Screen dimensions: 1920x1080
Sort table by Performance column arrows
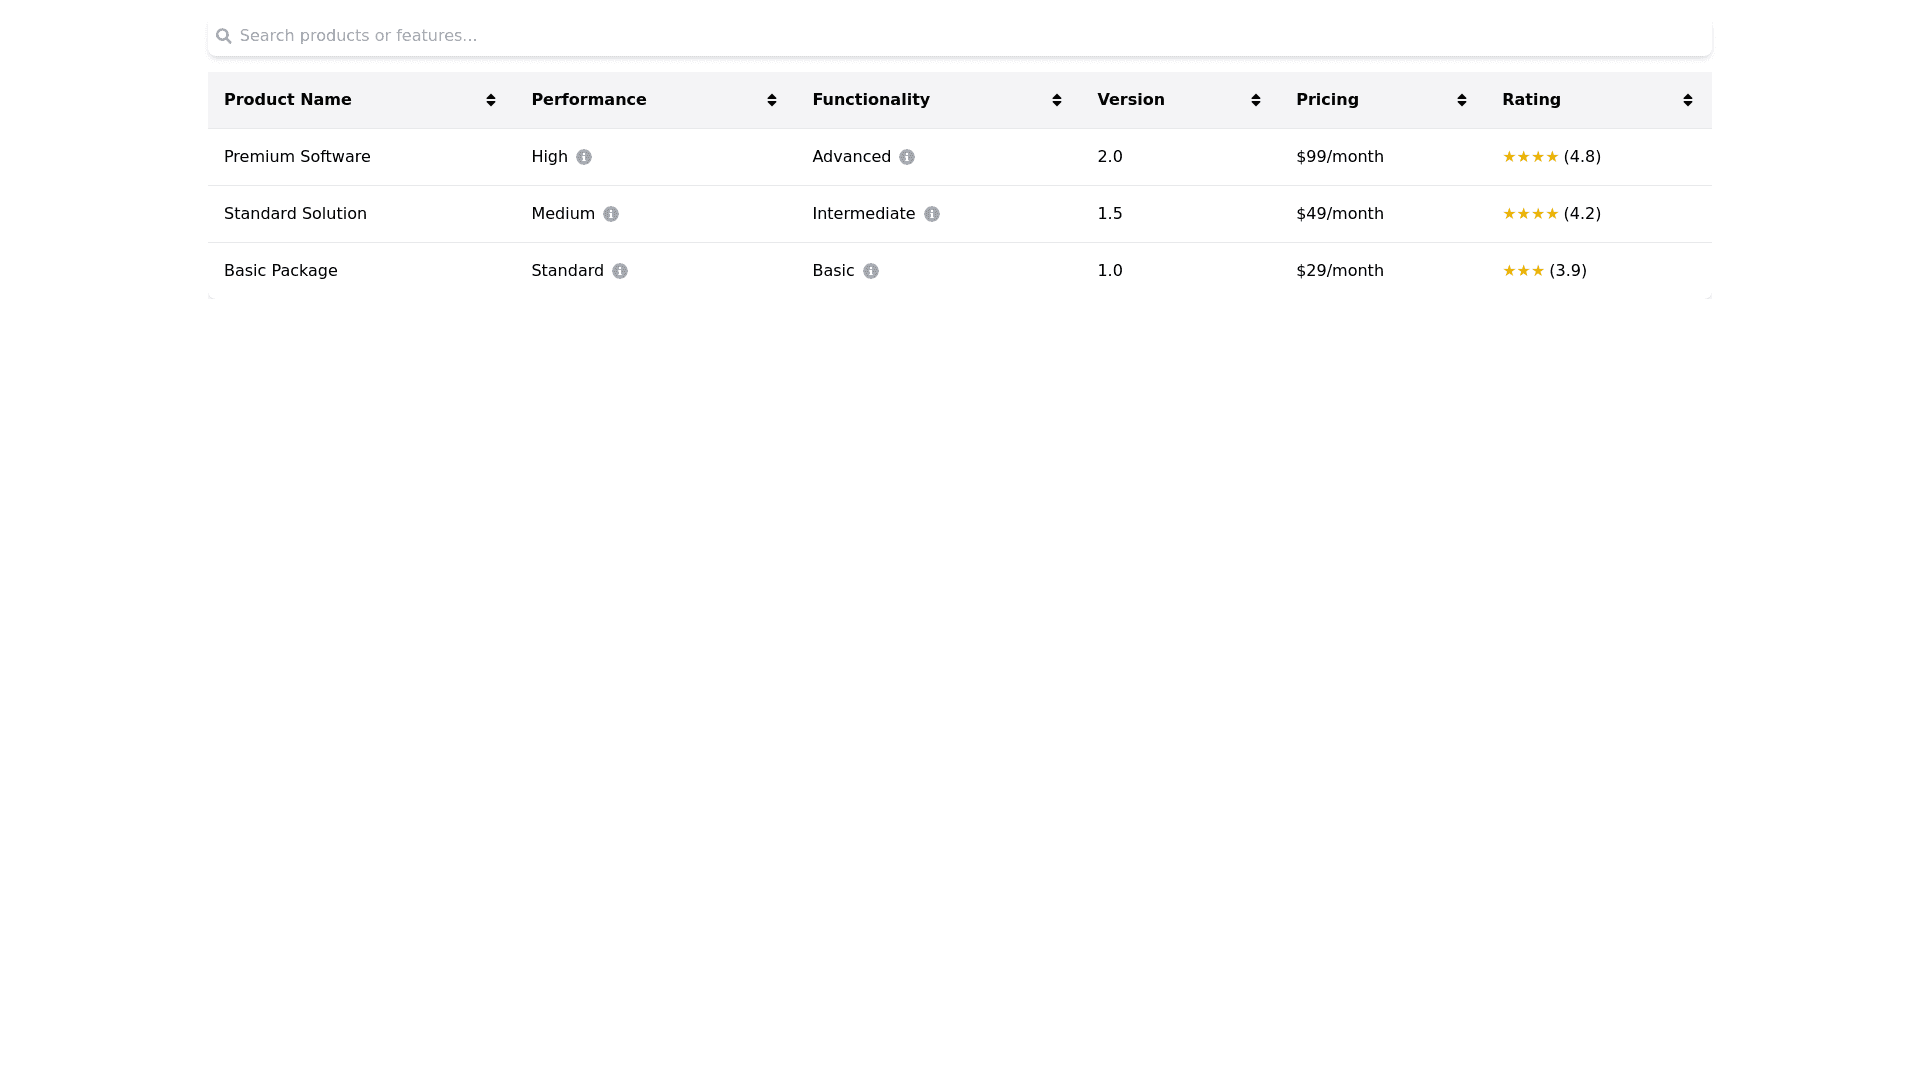(x=772, y=100)
